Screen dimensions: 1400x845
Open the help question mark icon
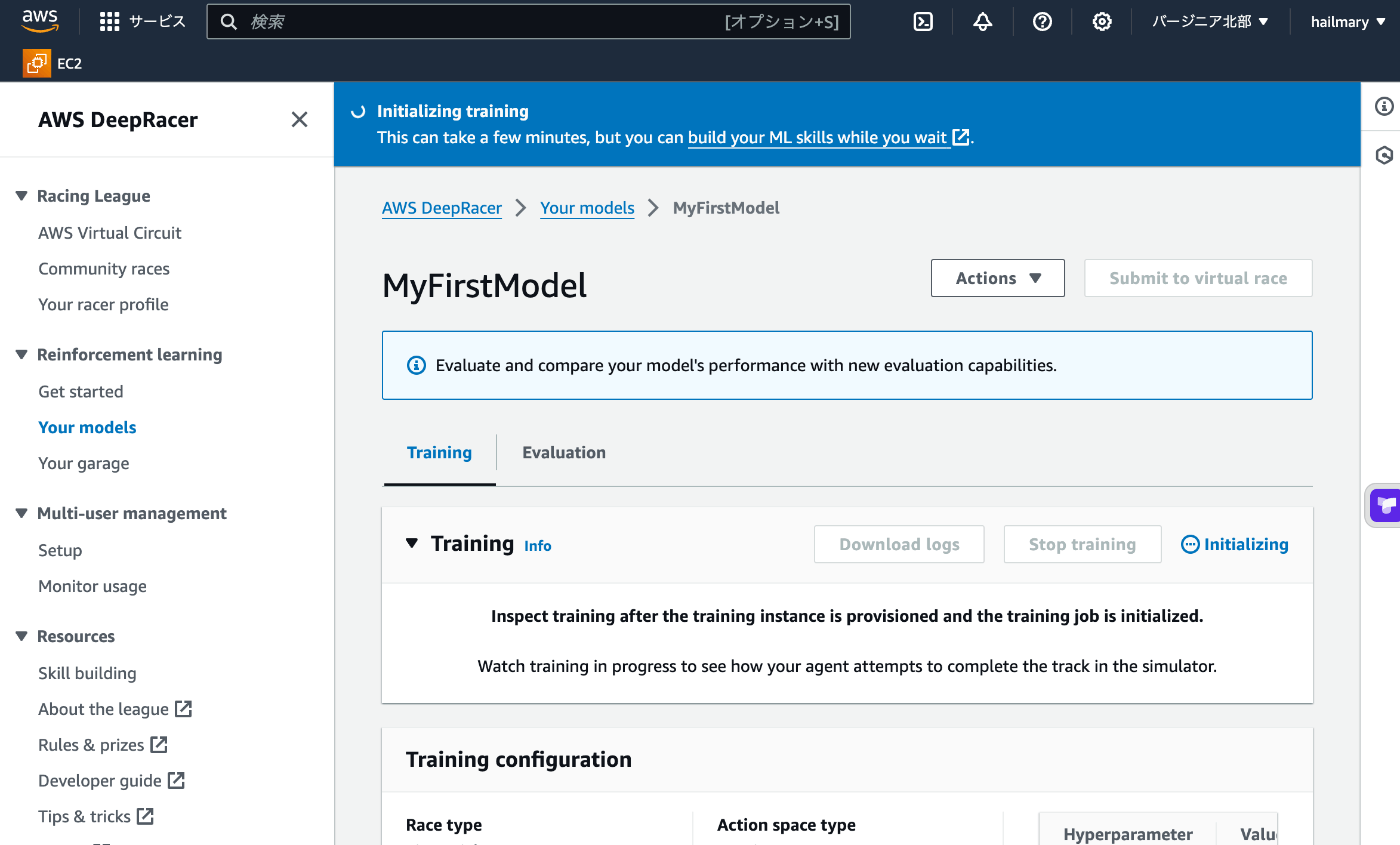pyautogui.click(x=1042, y=22)
